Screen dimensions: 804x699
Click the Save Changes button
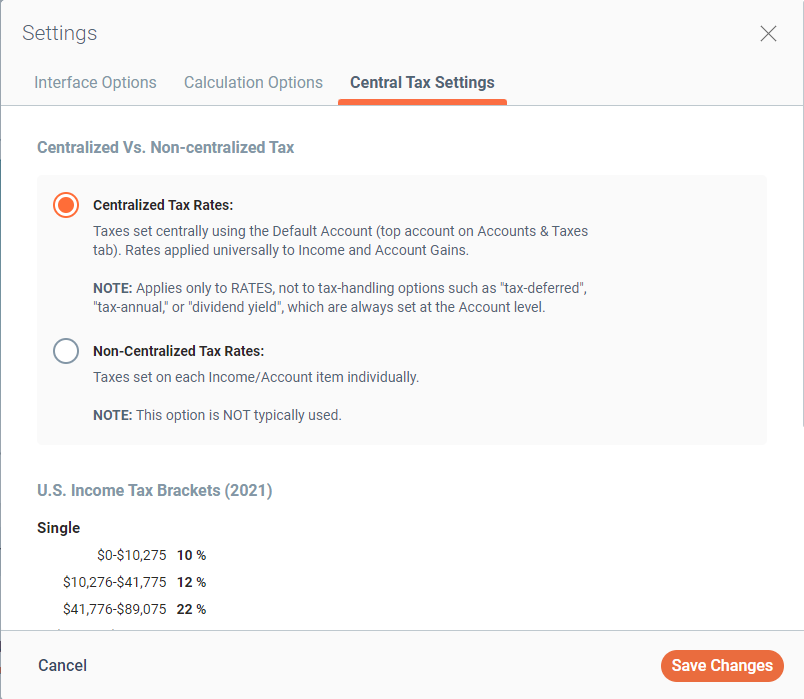coord(722,665)
